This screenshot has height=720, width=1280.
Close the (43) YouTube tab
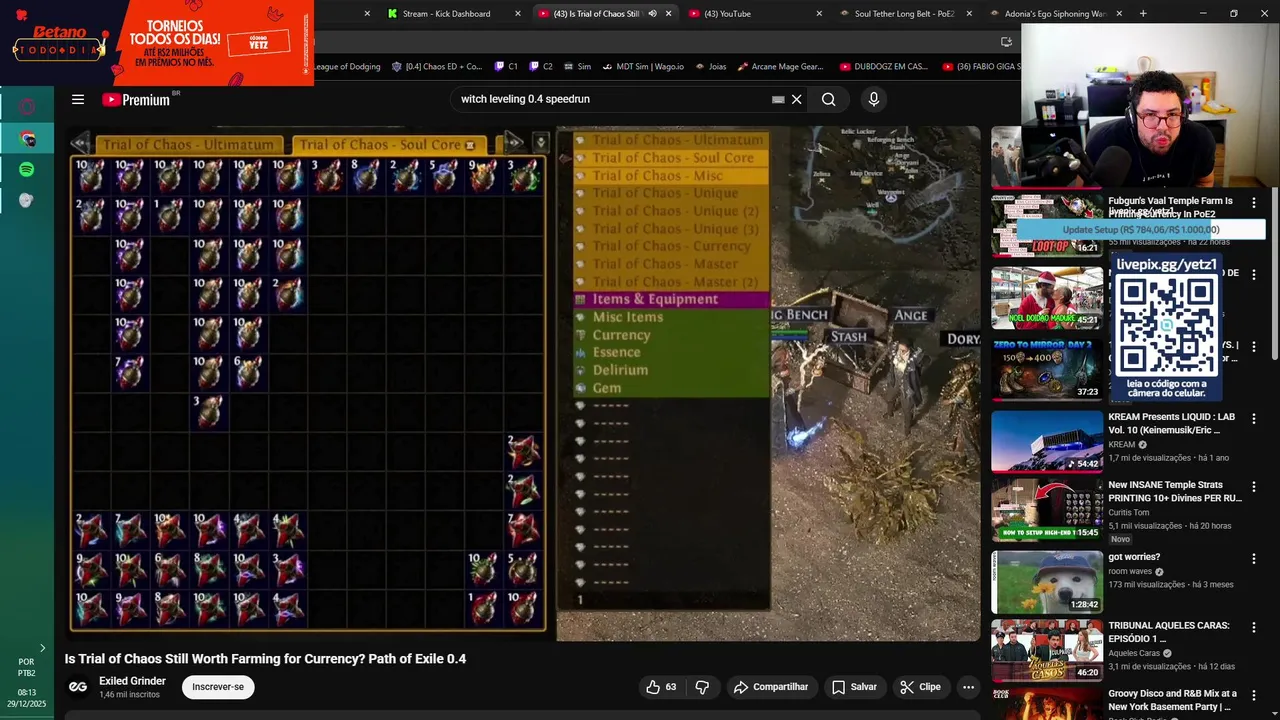pyautogui.click(x=819, y=14)
